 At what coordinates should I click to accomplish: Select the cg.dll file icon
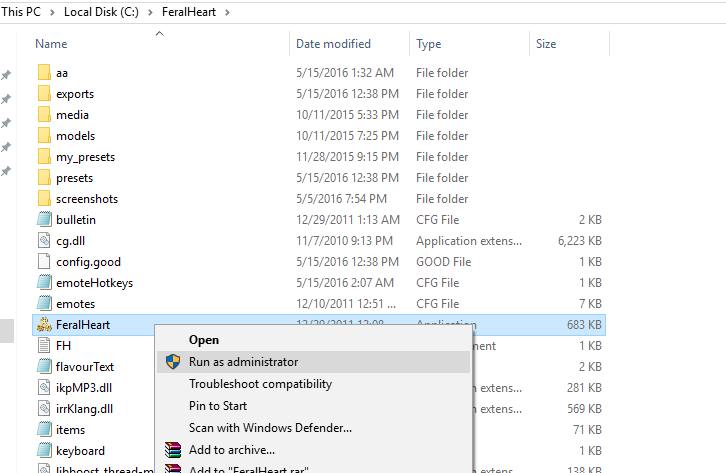click(x=44, y=241)
